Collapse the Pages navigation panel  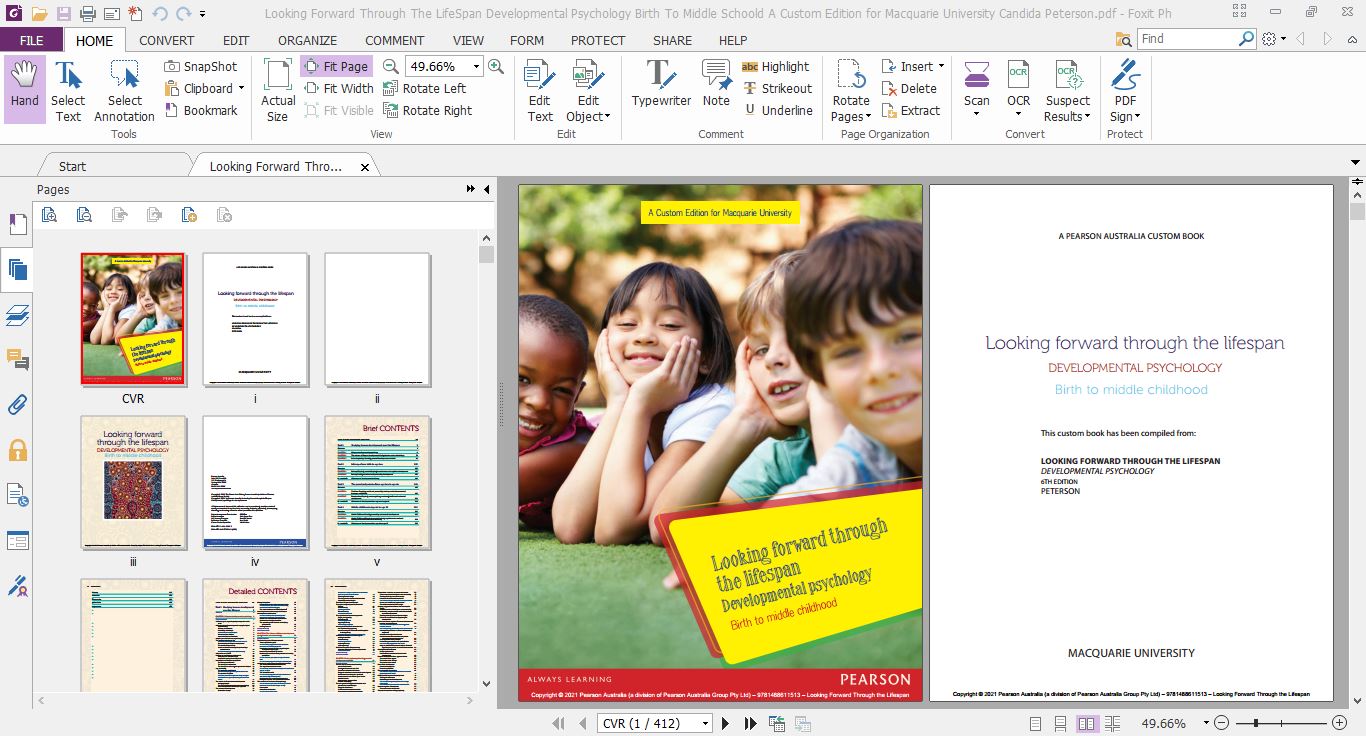click(487, 189)
